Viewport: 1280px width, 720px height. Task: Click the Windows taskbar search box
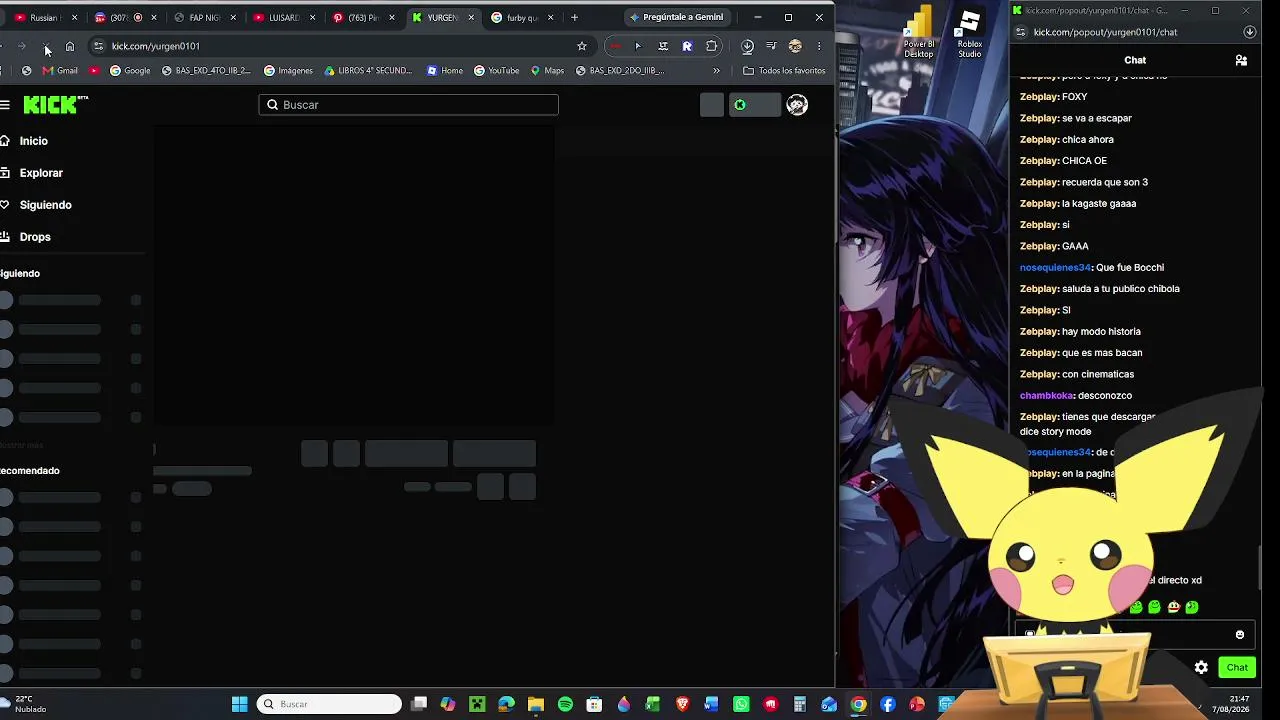click(329, 704)
